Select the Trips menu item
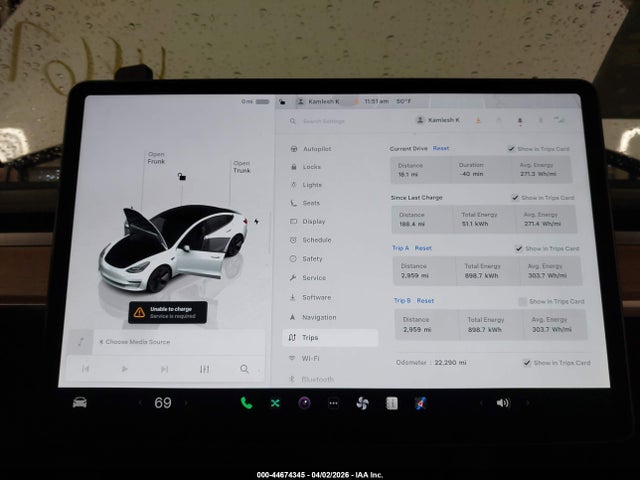 (331, 338)
